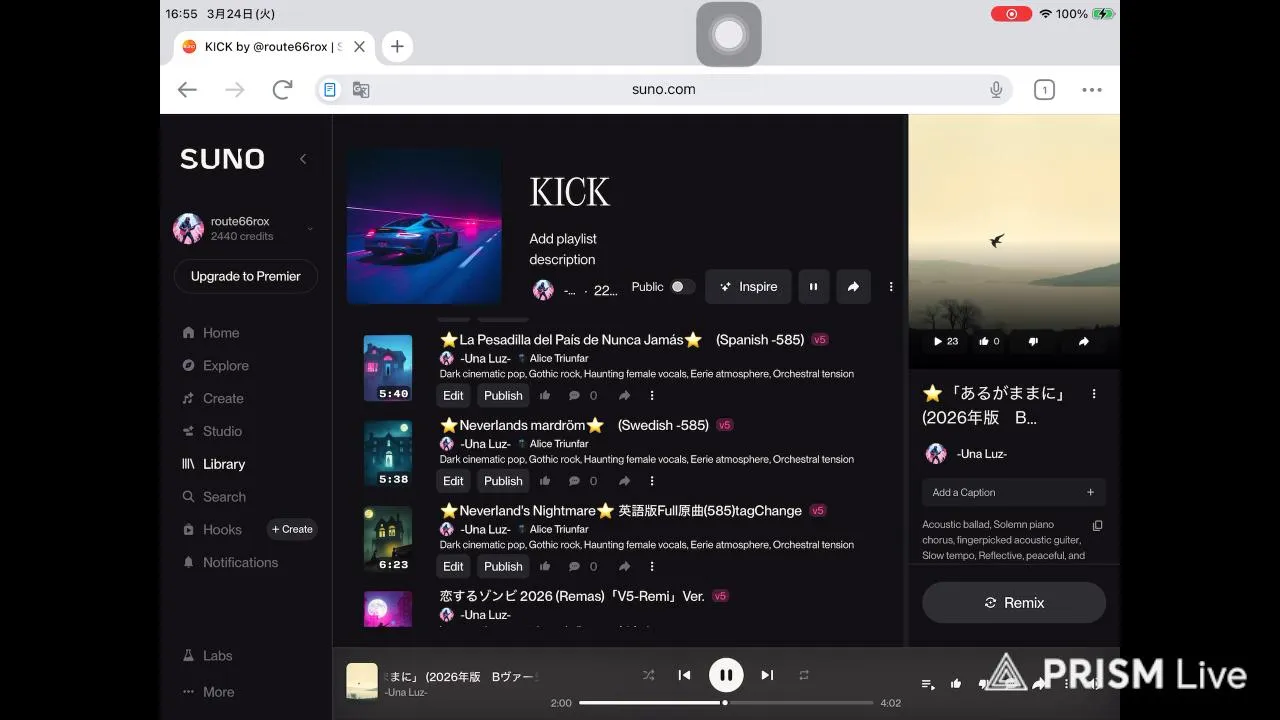Toggle shuffle in the player bar

(x=648, y=675)
